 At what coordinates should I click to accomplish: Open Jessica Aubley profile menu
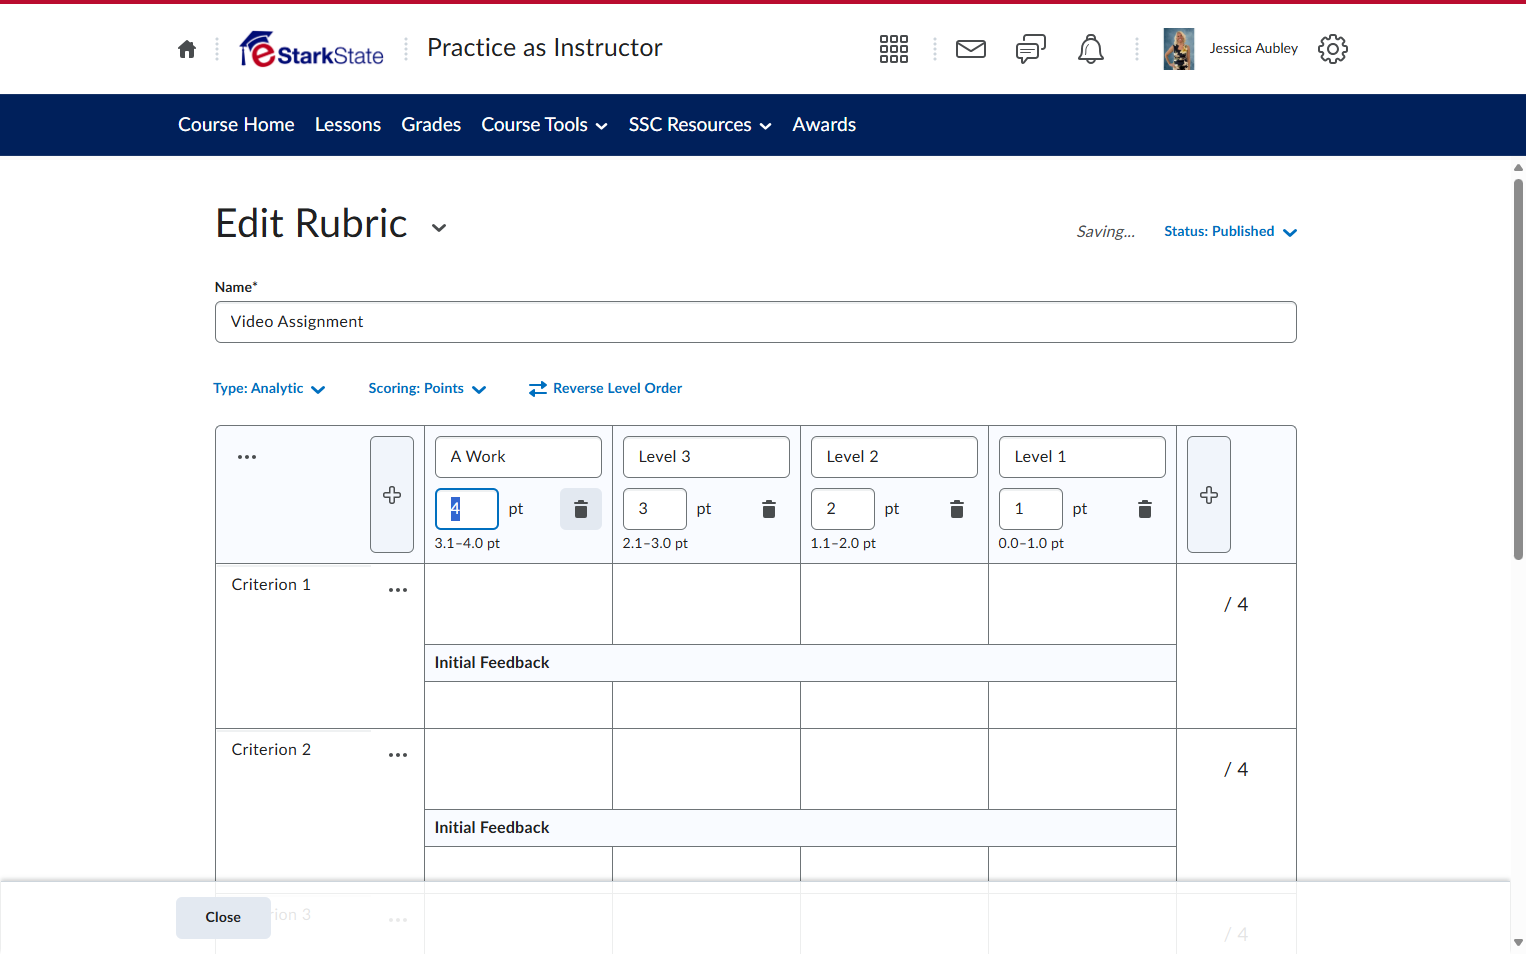click(1231, 49)
